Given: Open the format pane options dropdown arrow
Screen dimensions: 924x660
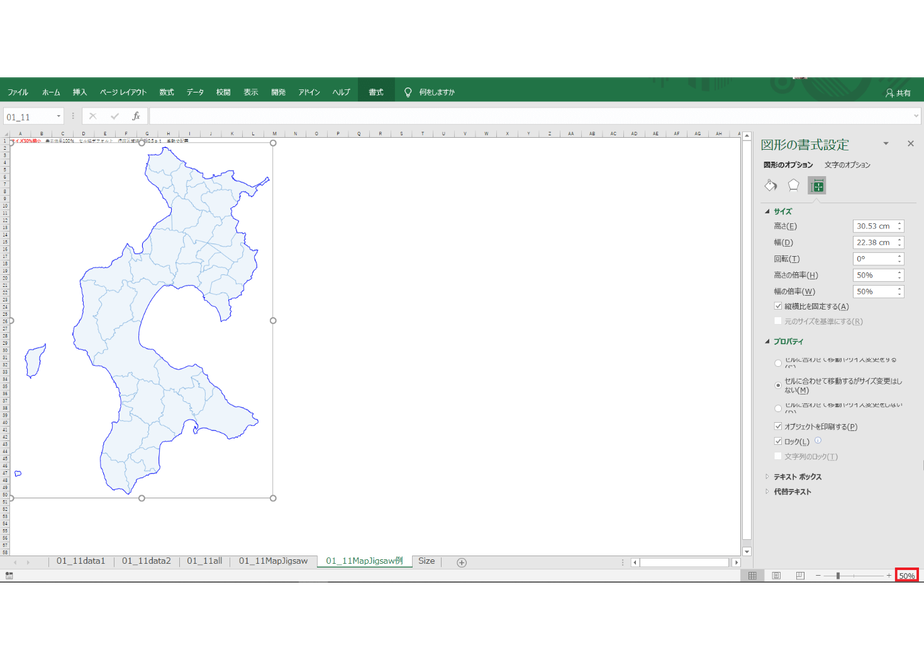Looking at the screenshot, I should 886,143.
